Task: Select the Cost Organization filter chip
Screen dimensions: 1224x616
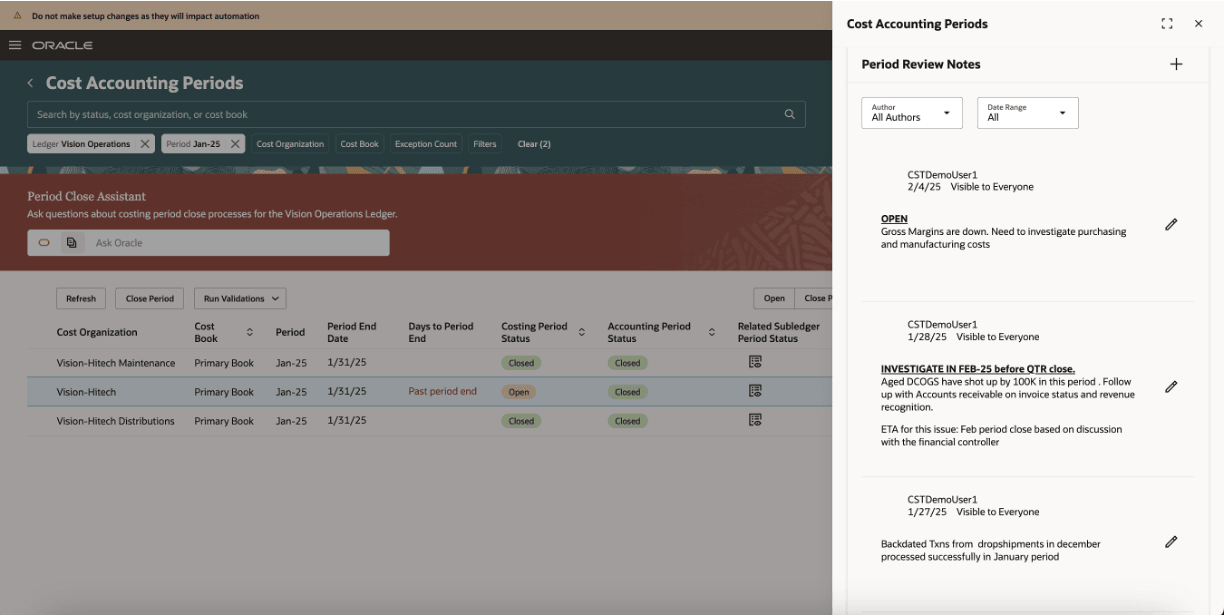Action: pos(290,144)
